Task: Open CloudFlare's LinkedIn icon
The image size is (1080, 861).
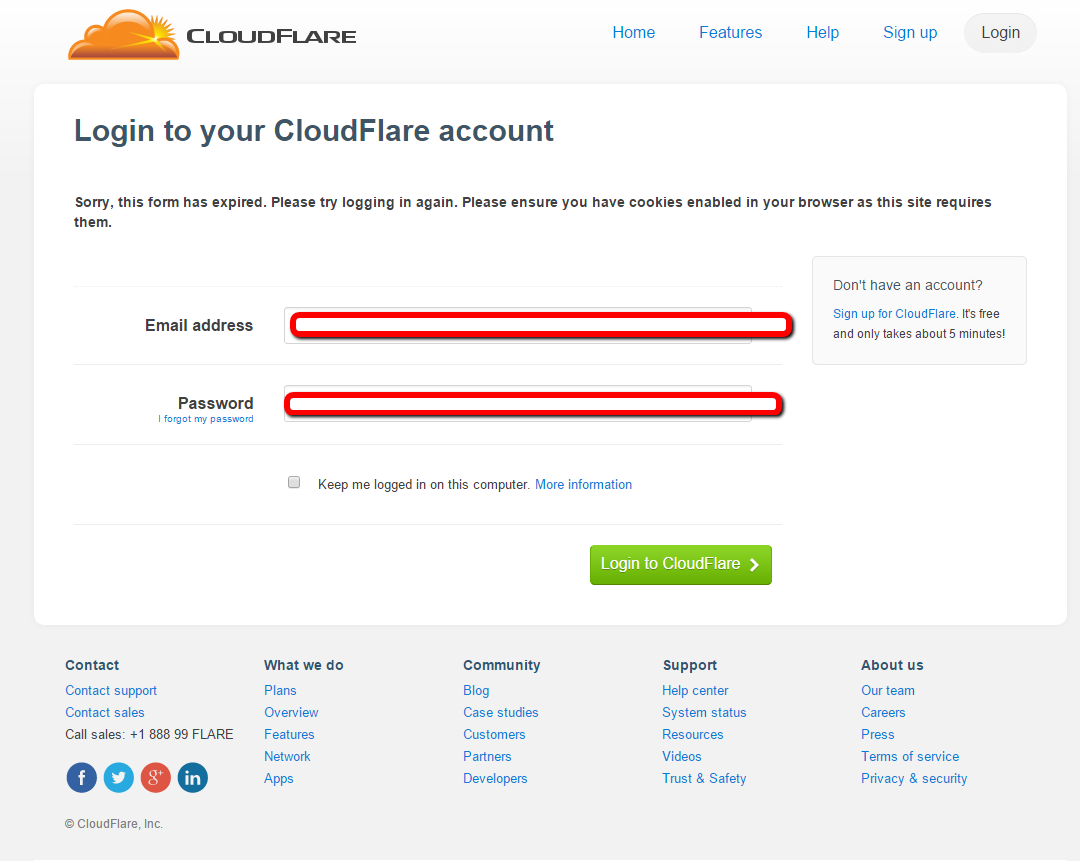Action: coord(193,778)
